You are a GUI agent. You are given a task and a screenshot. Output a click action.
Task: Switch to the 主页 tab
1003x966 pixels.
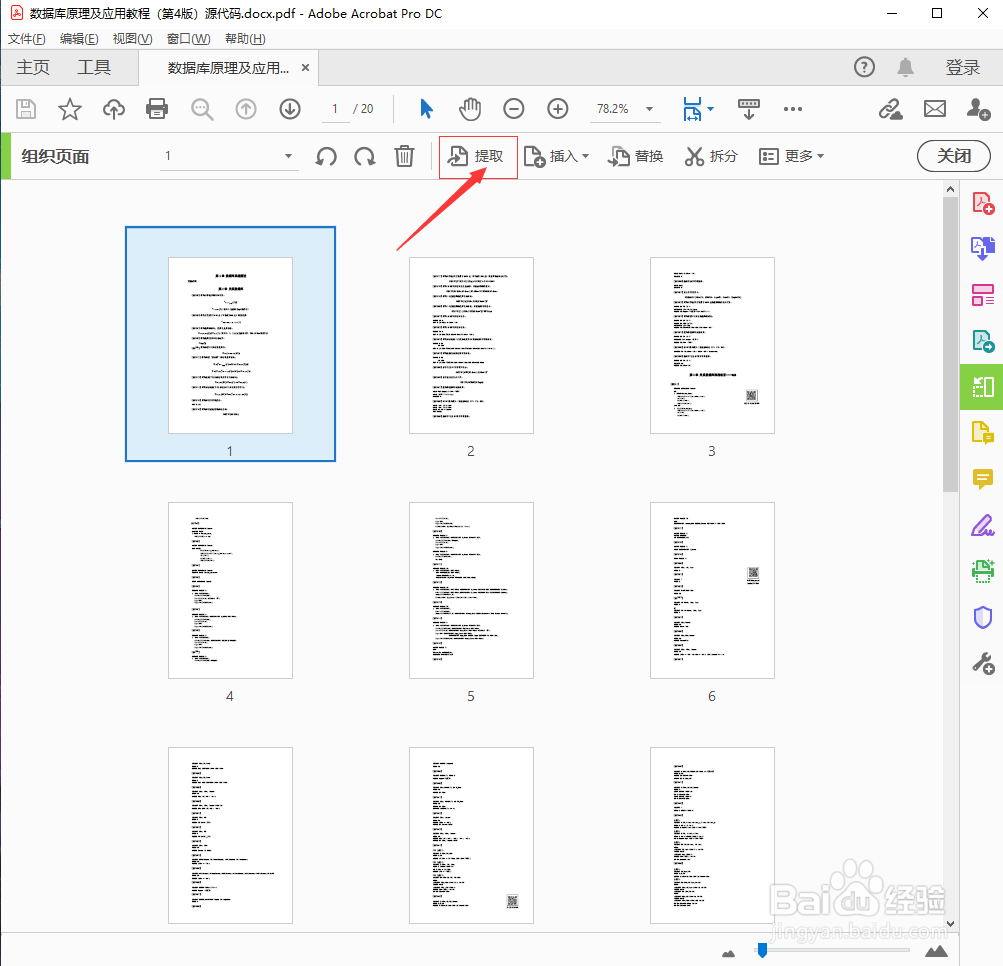point(33,67)
